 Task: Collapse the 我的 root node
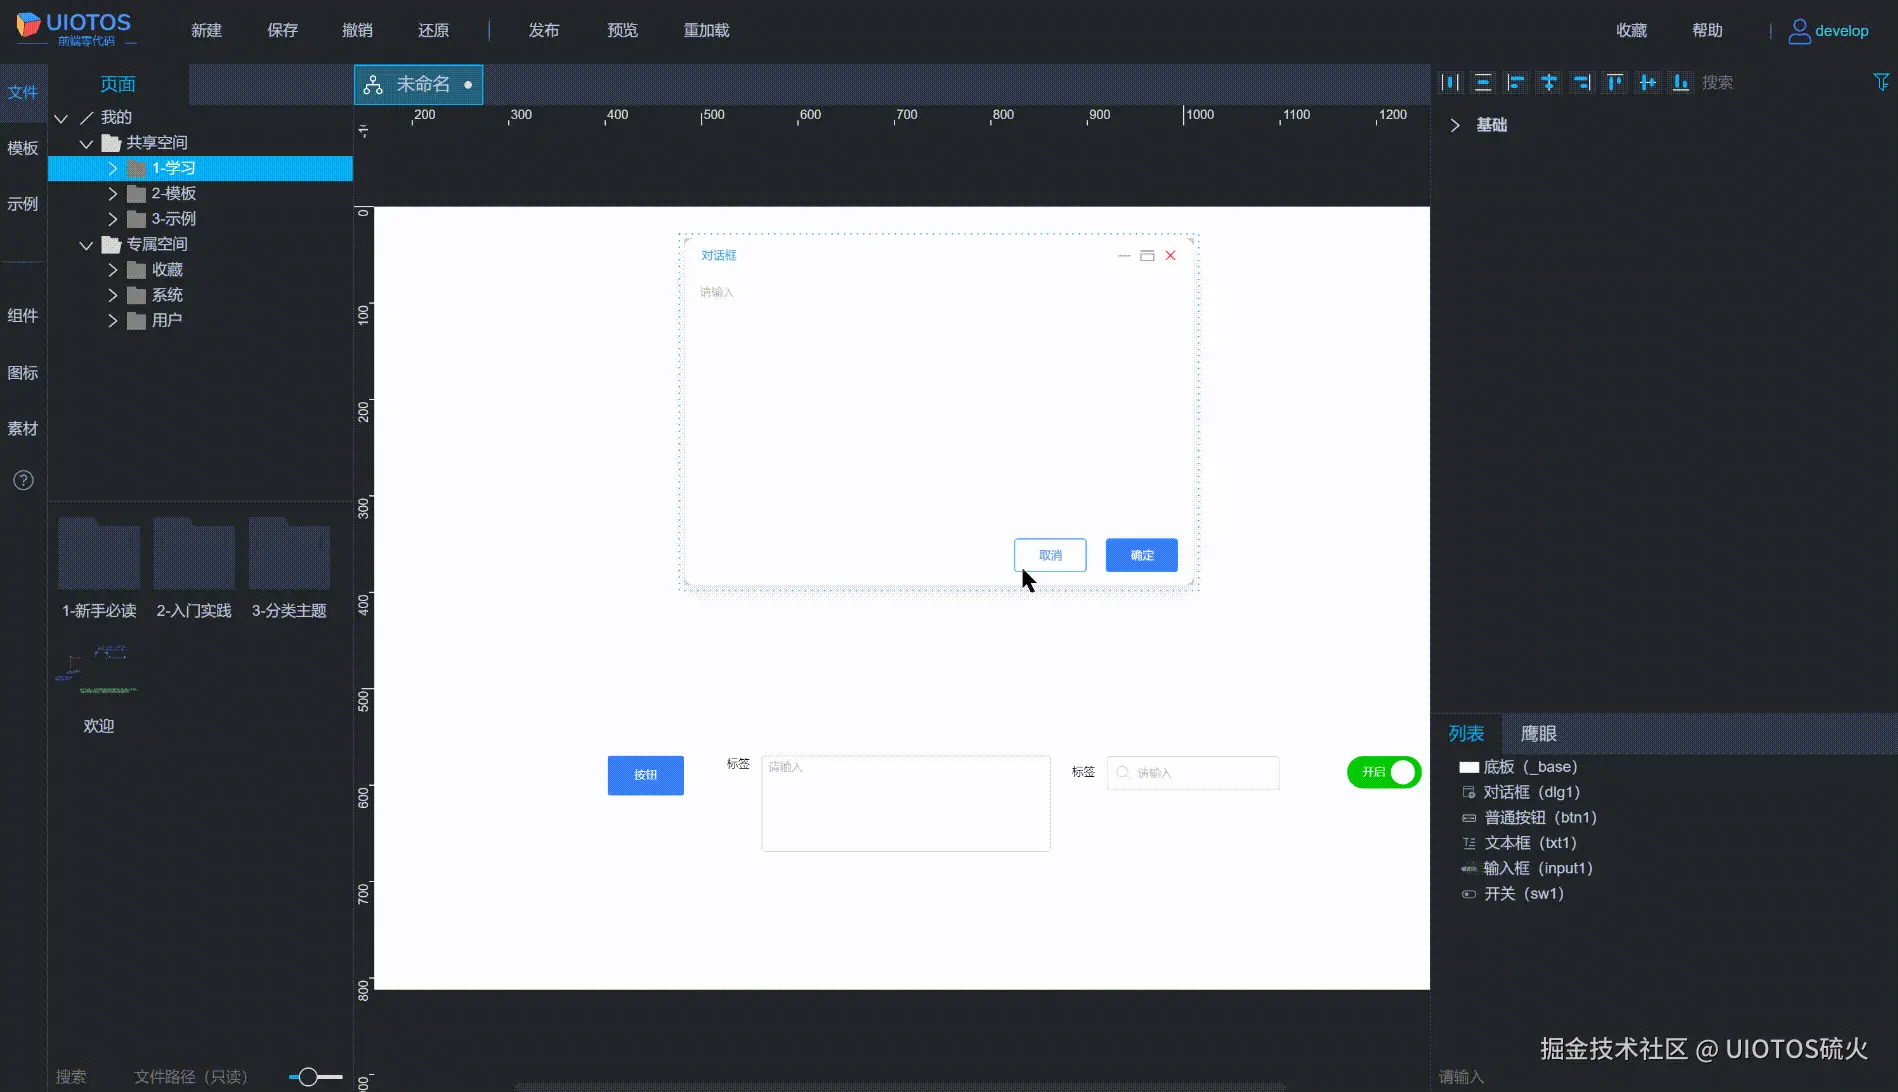point(61,118)
